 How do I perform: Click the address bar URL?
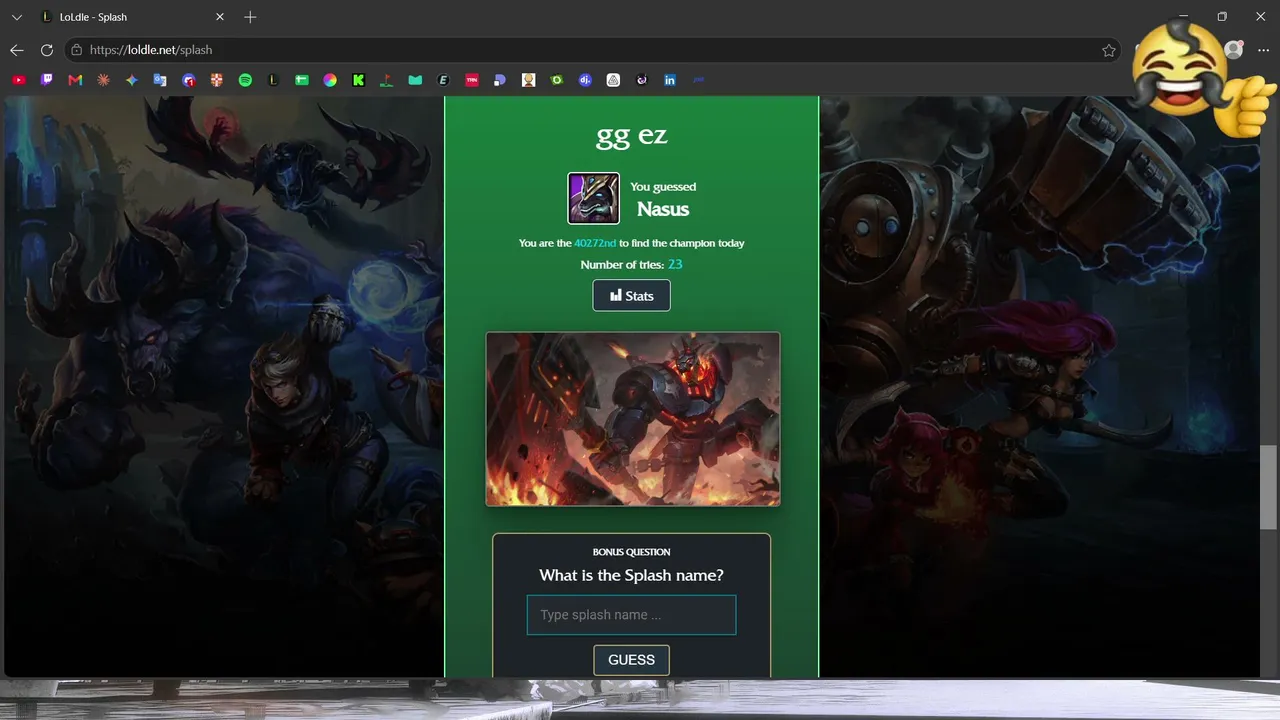(151, 50)
